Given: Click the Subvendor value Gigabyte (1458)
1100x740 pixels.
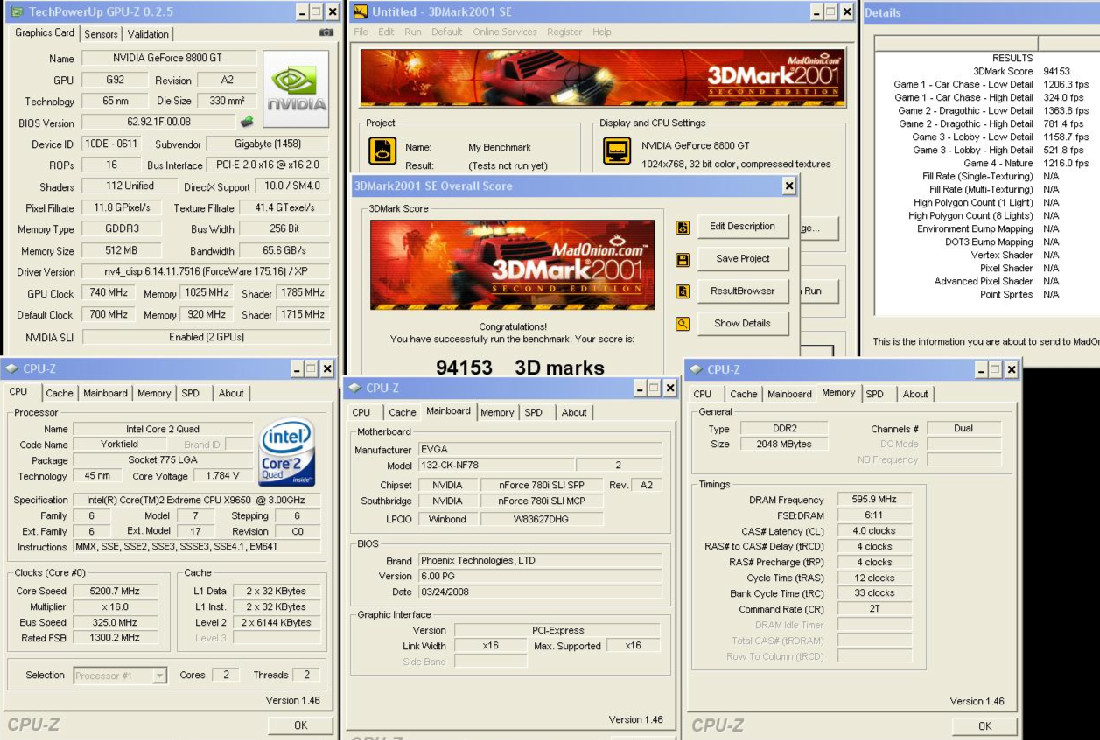Looking at the screenshot, I should pyautogui.click(x=267, y=143).
